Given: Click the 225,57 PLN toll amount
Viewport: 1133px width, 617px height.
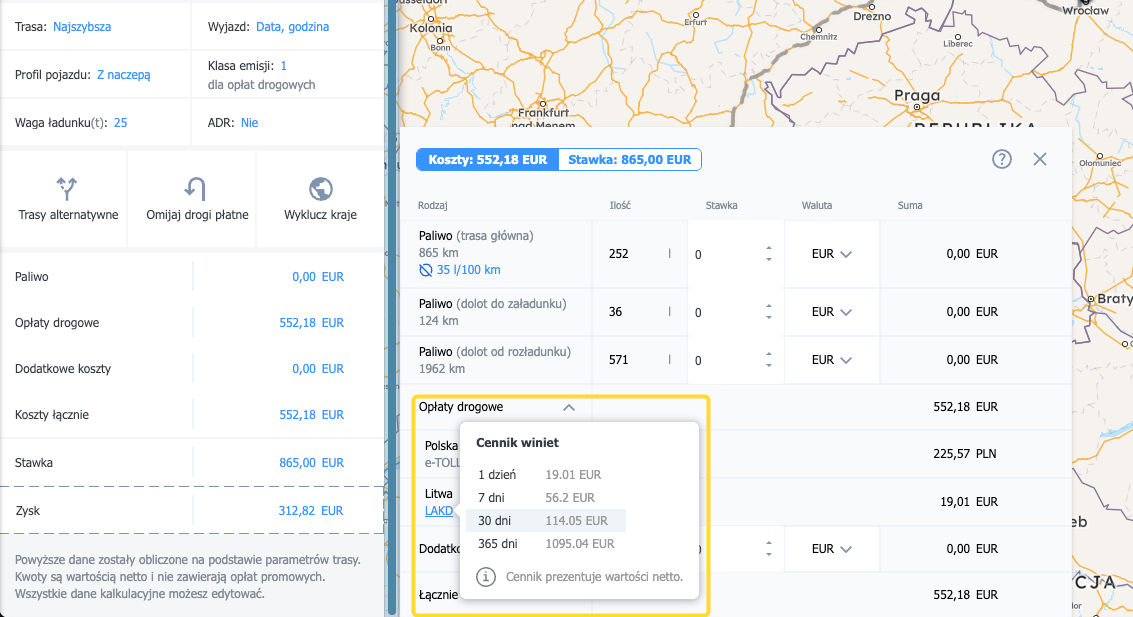Looking at the screenshot, I should (965, 454).
